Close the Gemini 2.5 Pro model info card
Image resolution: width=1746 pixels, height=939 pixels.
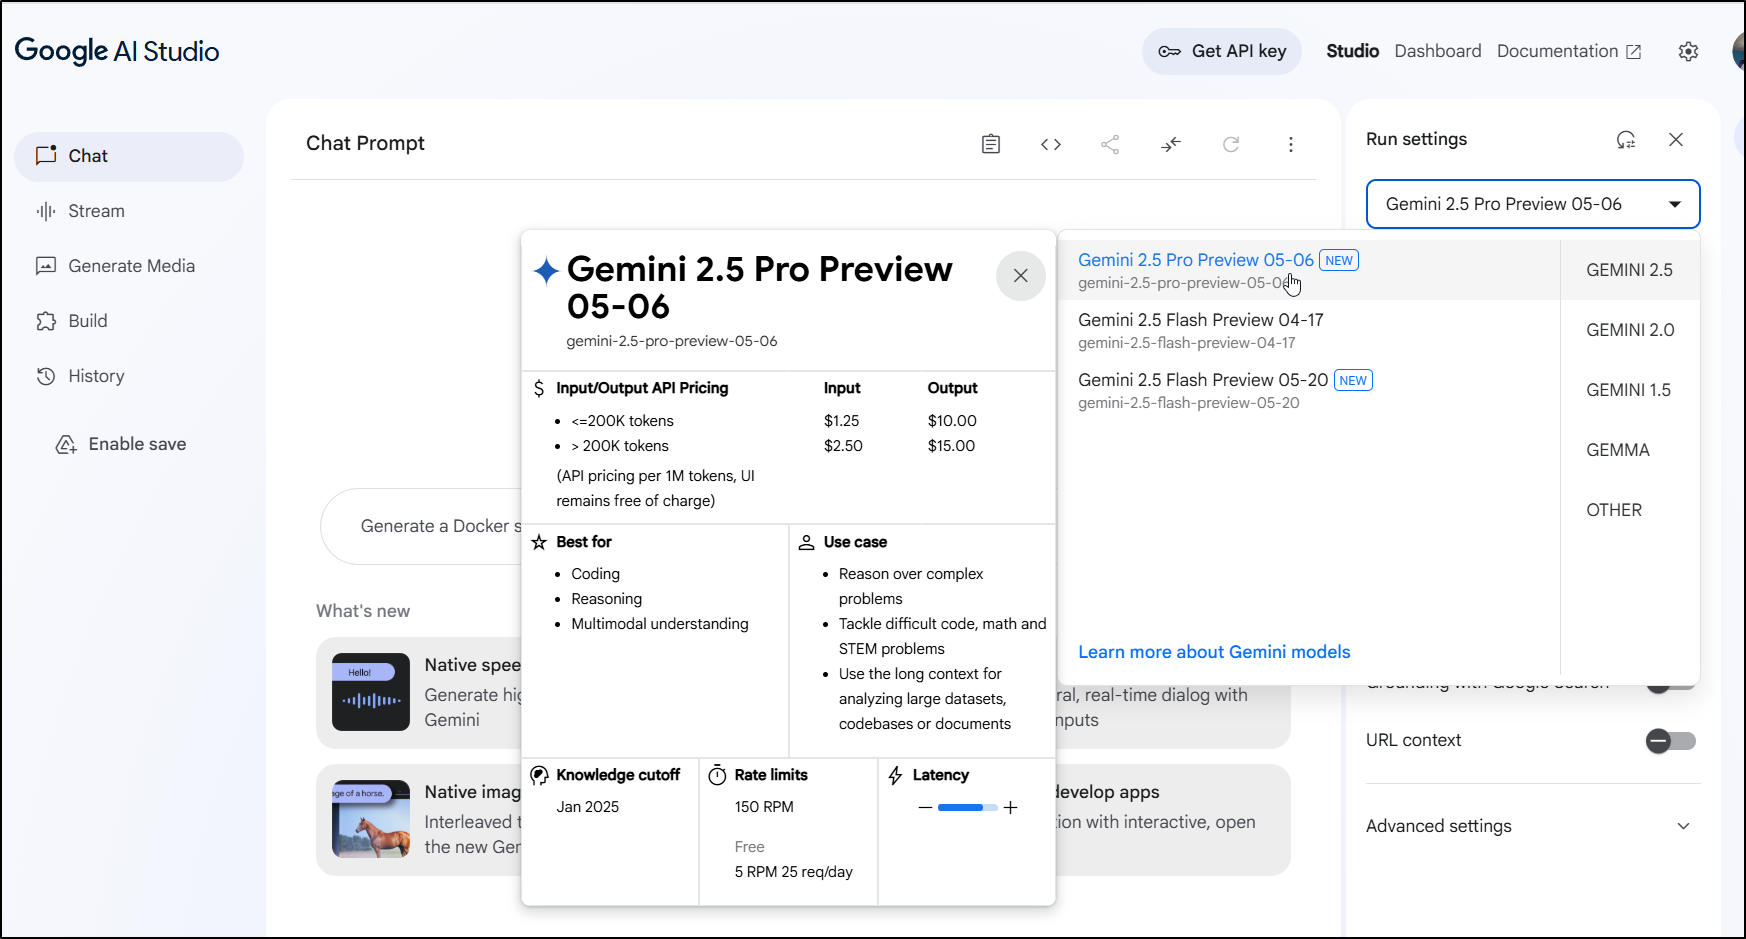click(1021, 276)
